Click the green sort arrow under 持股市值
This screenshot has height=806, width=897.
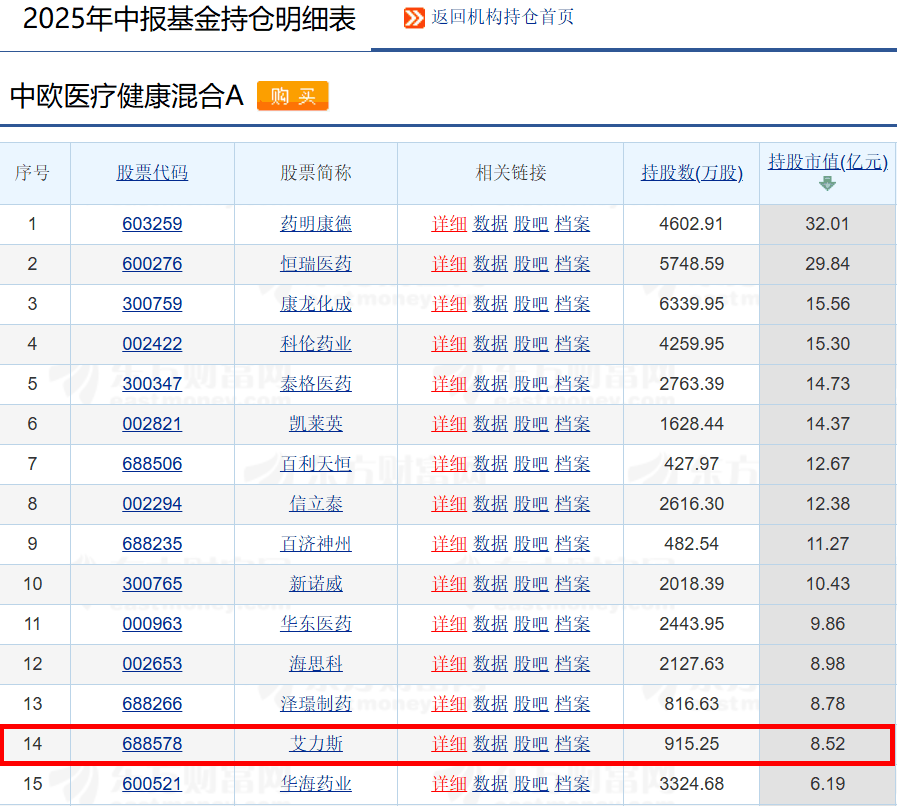pos(827,184)
